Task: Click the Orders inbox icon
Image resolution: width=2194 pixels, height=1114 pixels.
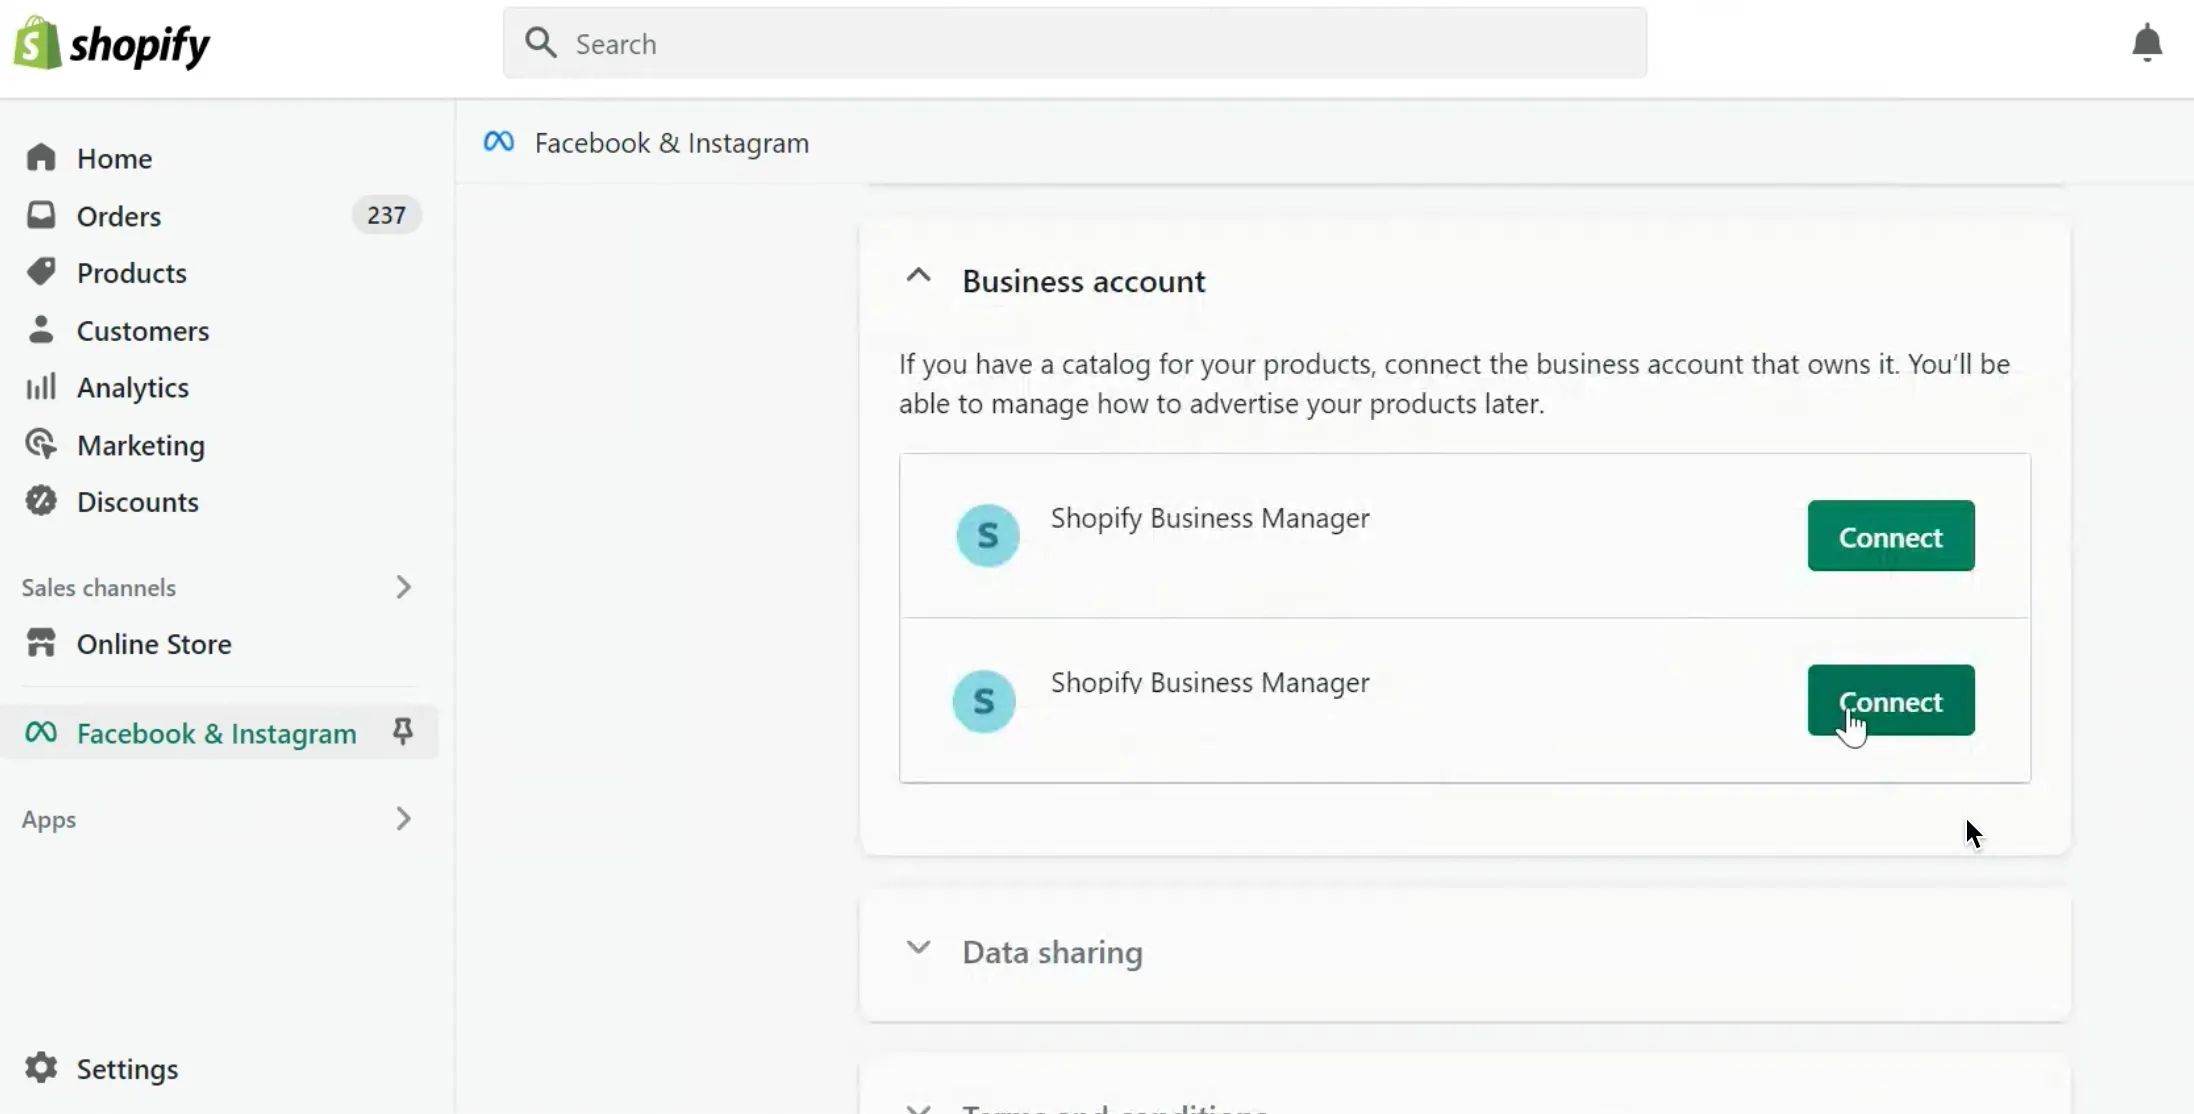Action: [x=41, y=215]
